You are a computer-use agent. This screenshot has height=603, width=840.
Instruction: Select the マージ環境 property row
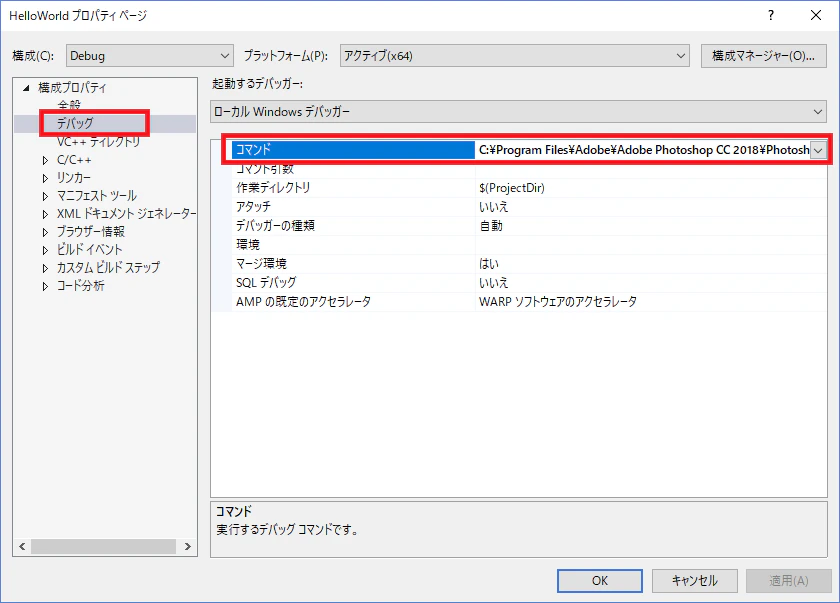click(x=354, y=264)
